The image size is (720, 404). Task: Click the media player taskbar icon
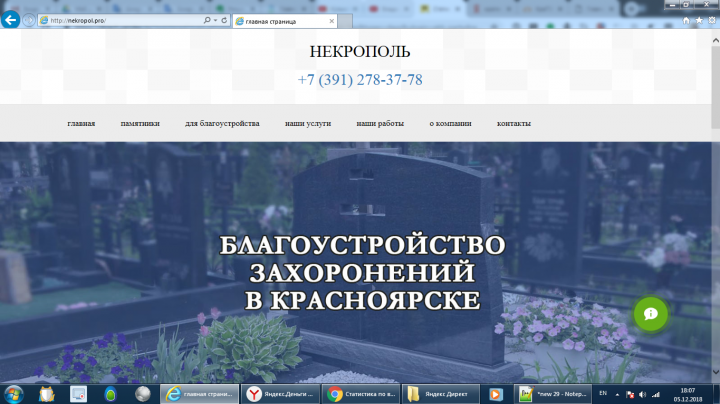coord(496,394)
